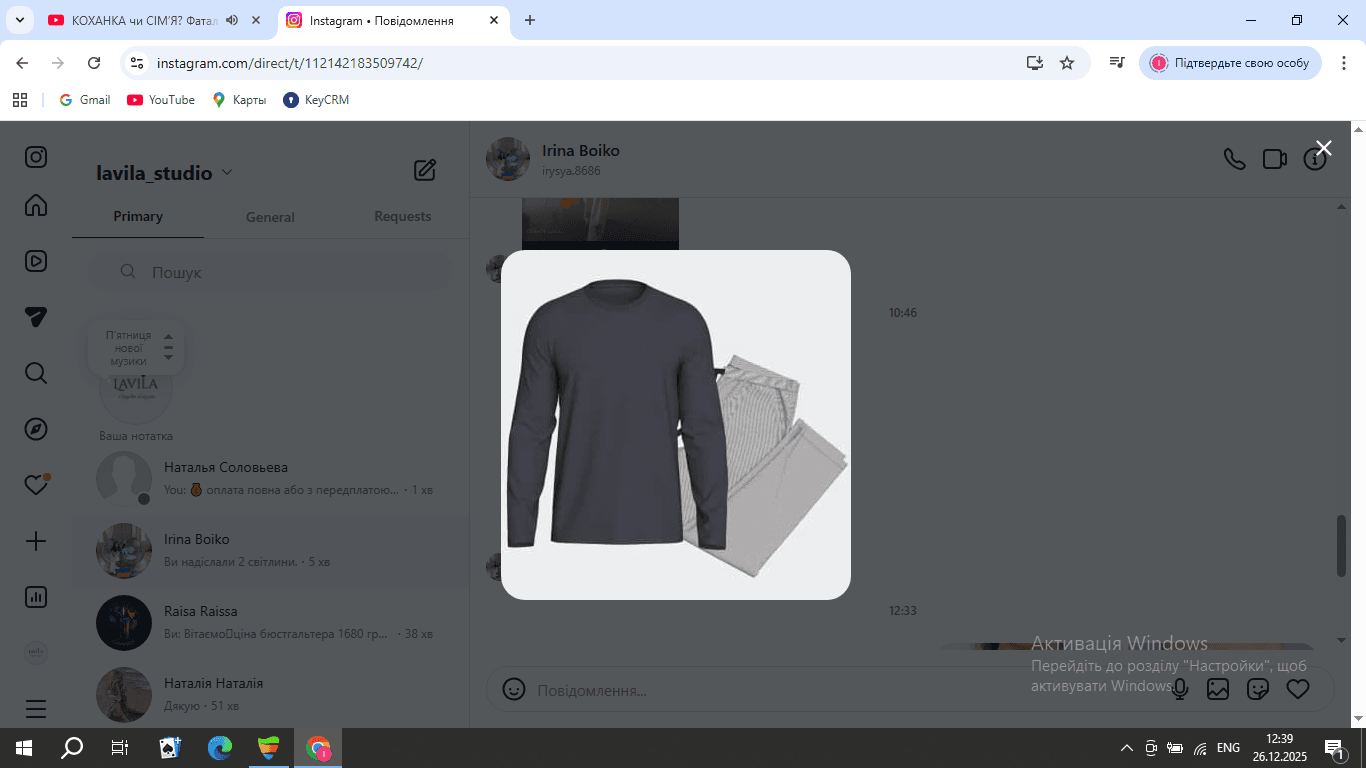Open the KeyCRM bookmark
Image resolution: width=1366 pixels, height=768 pixels.
316,100
